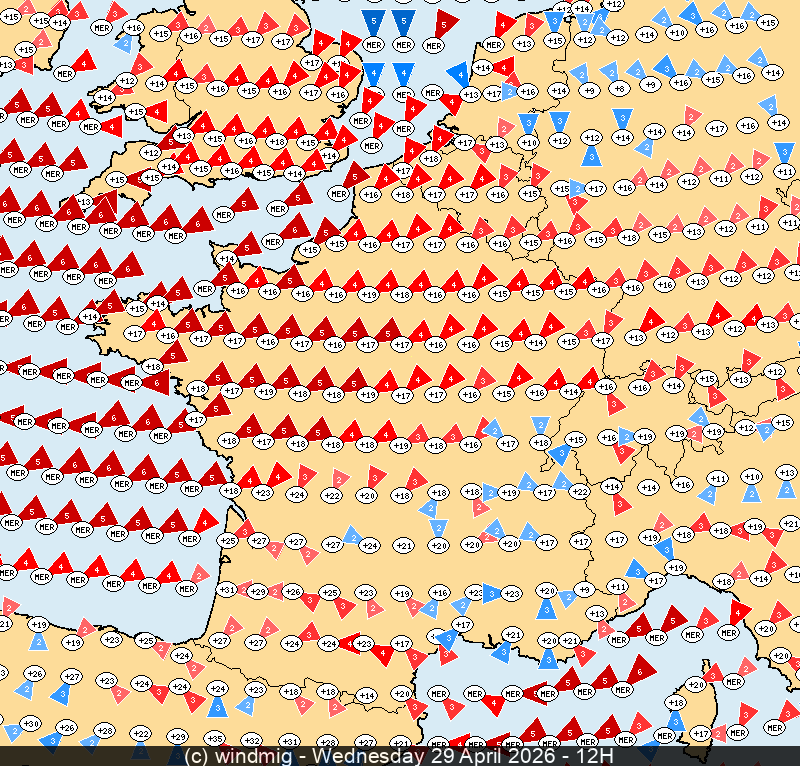Select the +32 temperature label
Viewport: 800px width, 766px height.
coord(252,740)
